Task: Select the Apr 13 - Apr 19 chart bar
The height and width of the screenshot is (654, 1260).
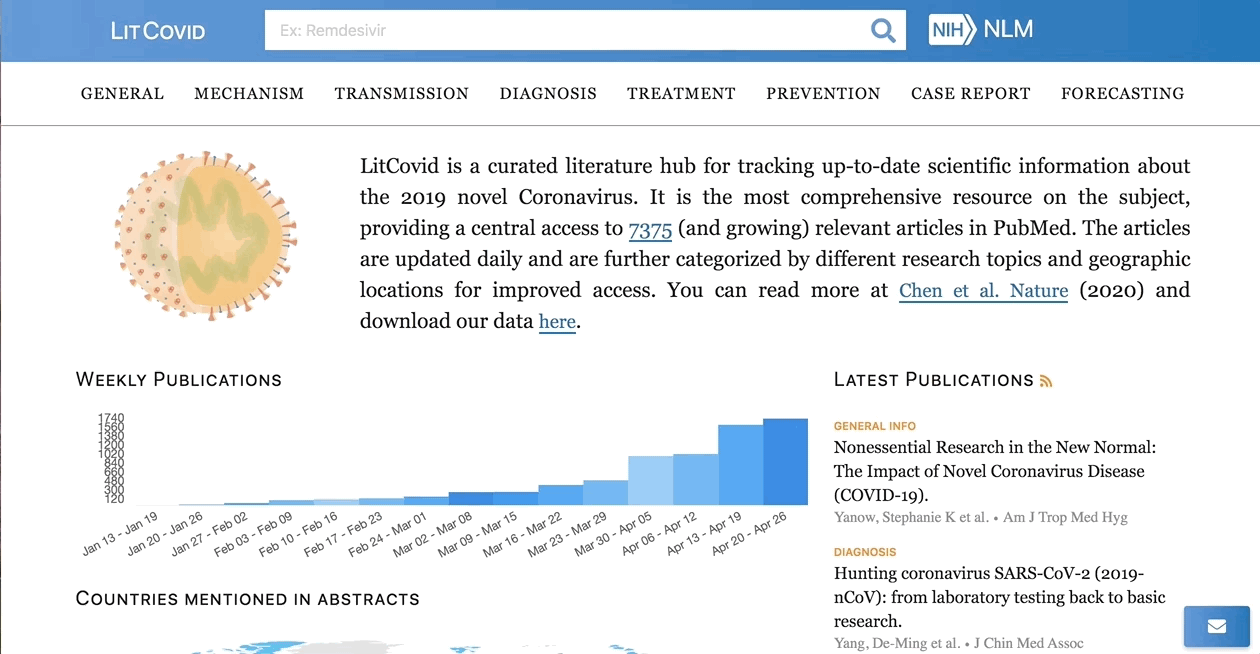Action: 740,464
